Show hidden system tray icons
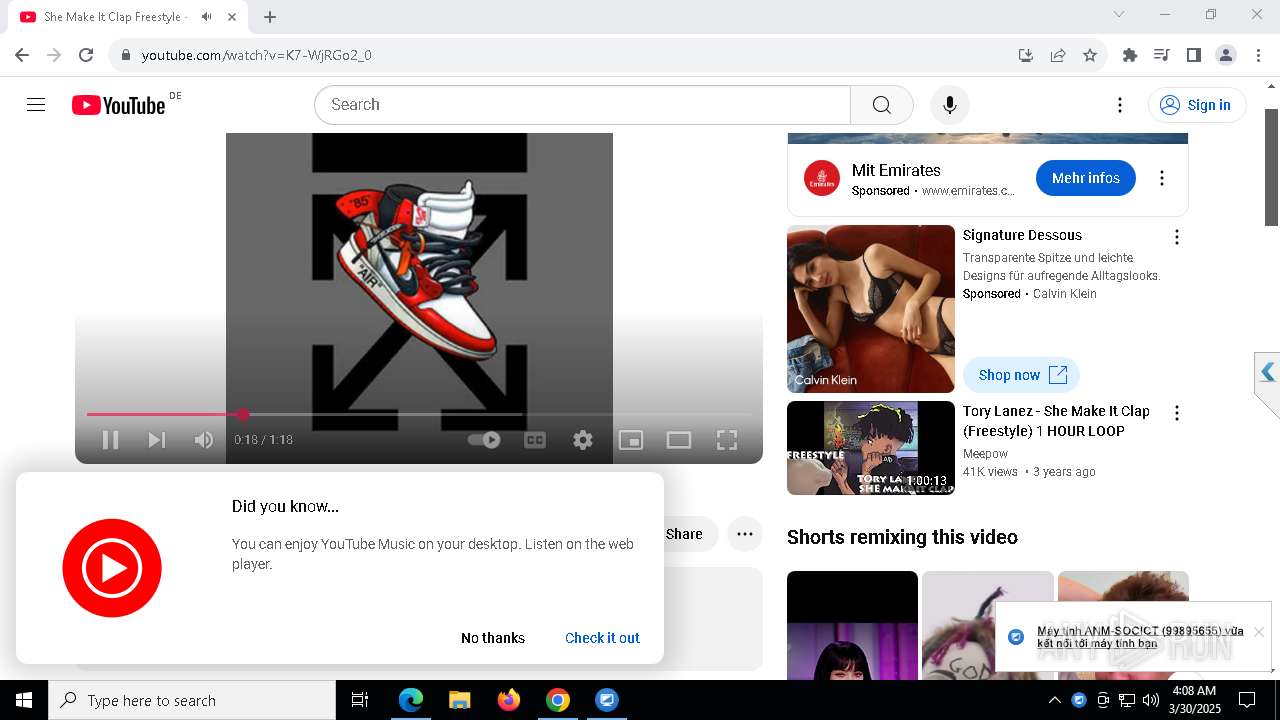 tap(1054, 700)
